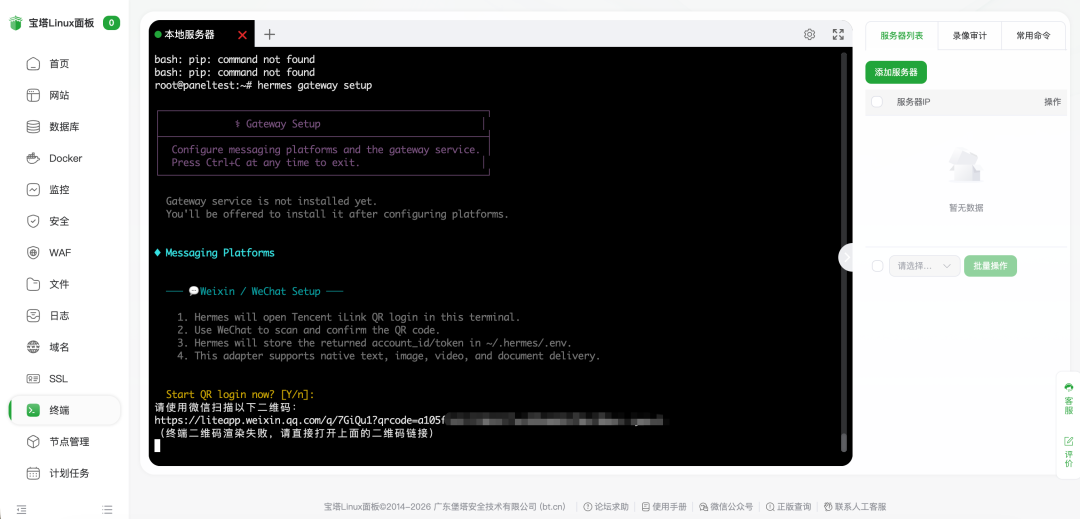Click the 批量操作 button
This screenshot has width=1080, height=519.
click(990, 266)
